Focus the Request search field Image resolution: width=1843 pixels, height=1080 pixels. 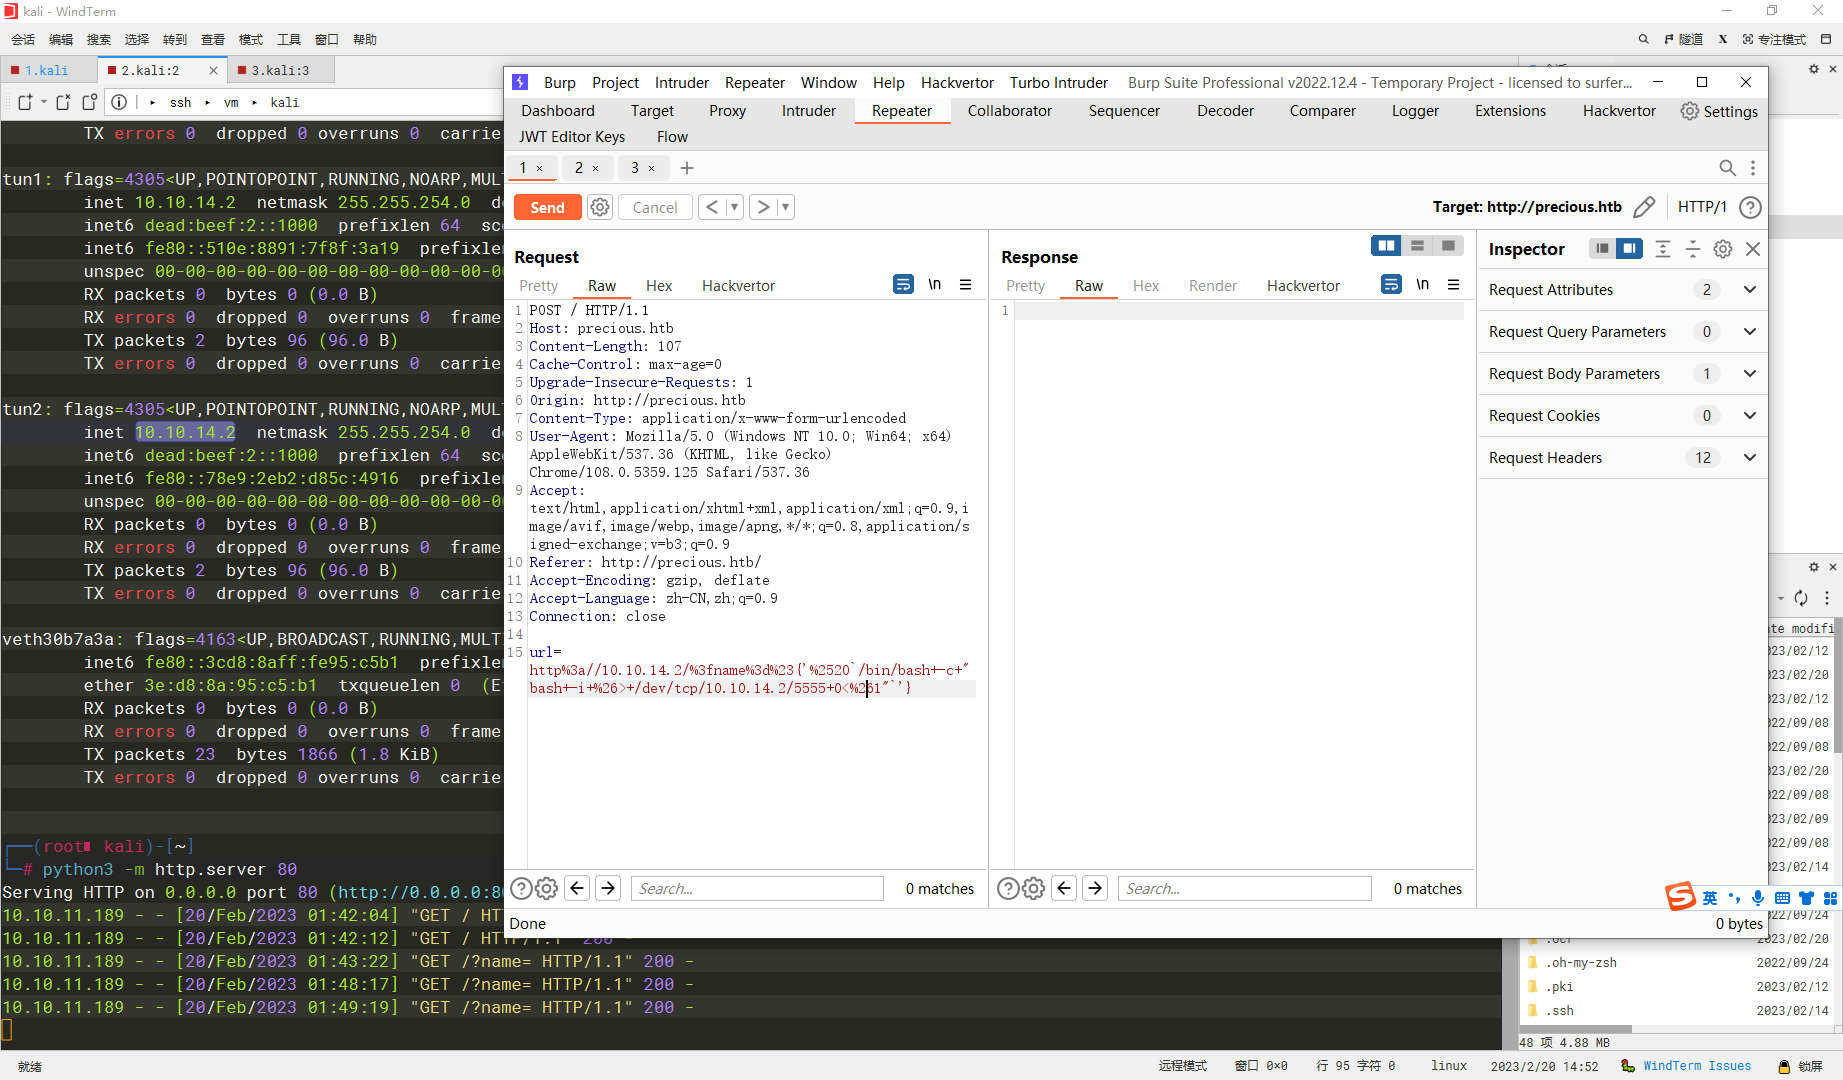pyautogui.click(x=757, y=888)
